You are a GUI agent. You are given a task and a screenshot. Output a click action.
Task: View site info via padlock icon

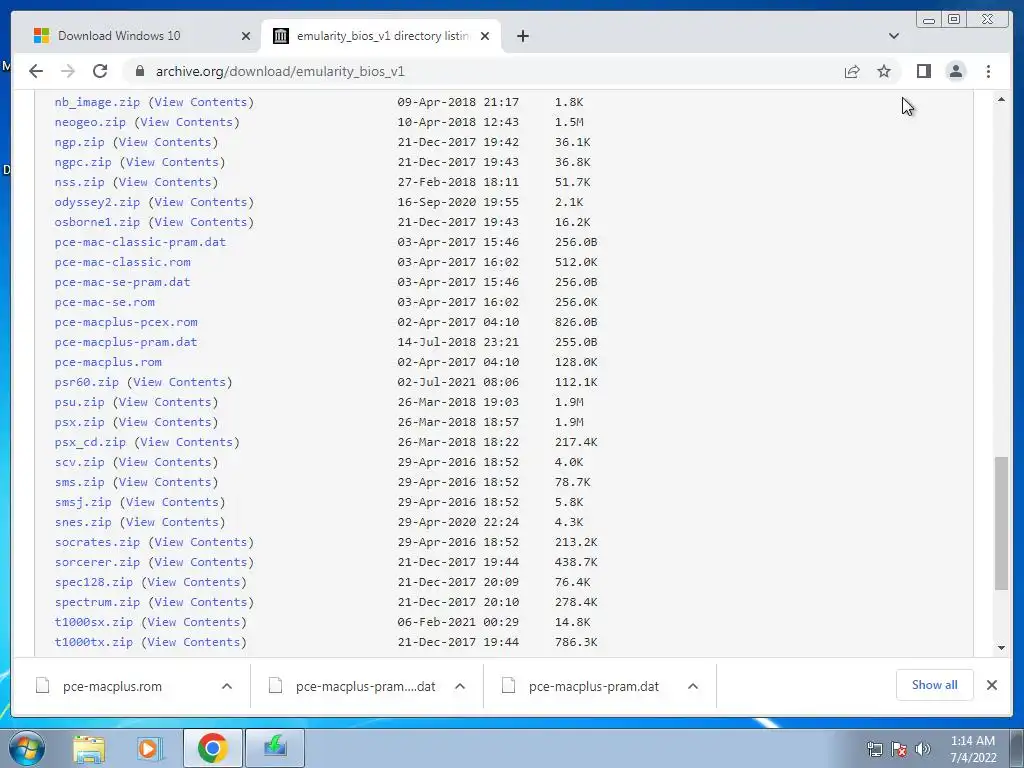140,71
